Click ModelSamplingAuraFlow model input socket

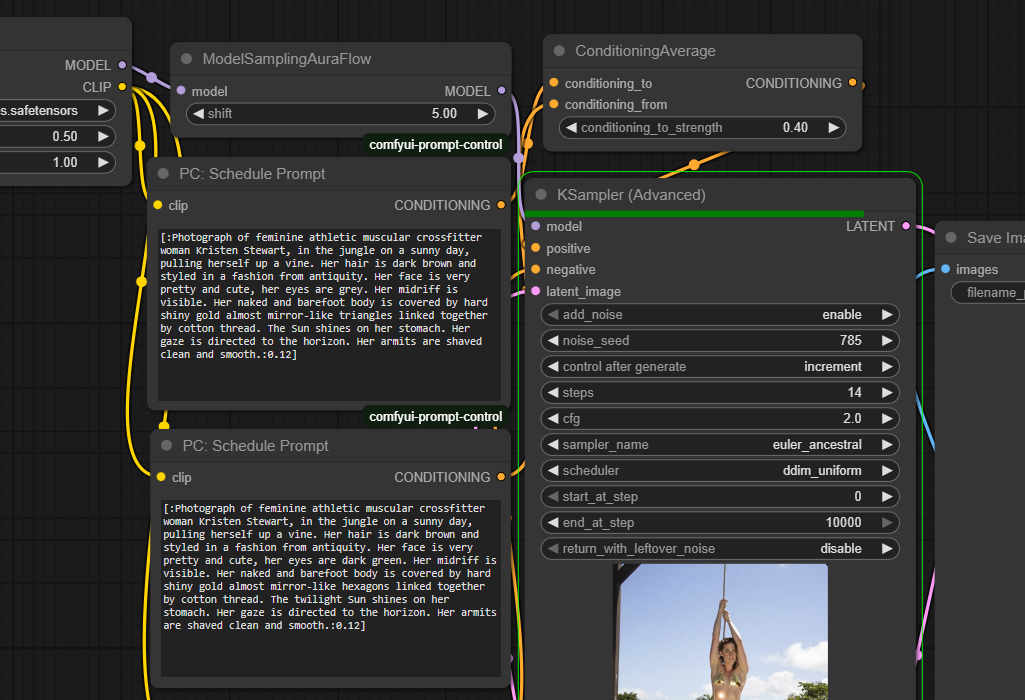181,91
